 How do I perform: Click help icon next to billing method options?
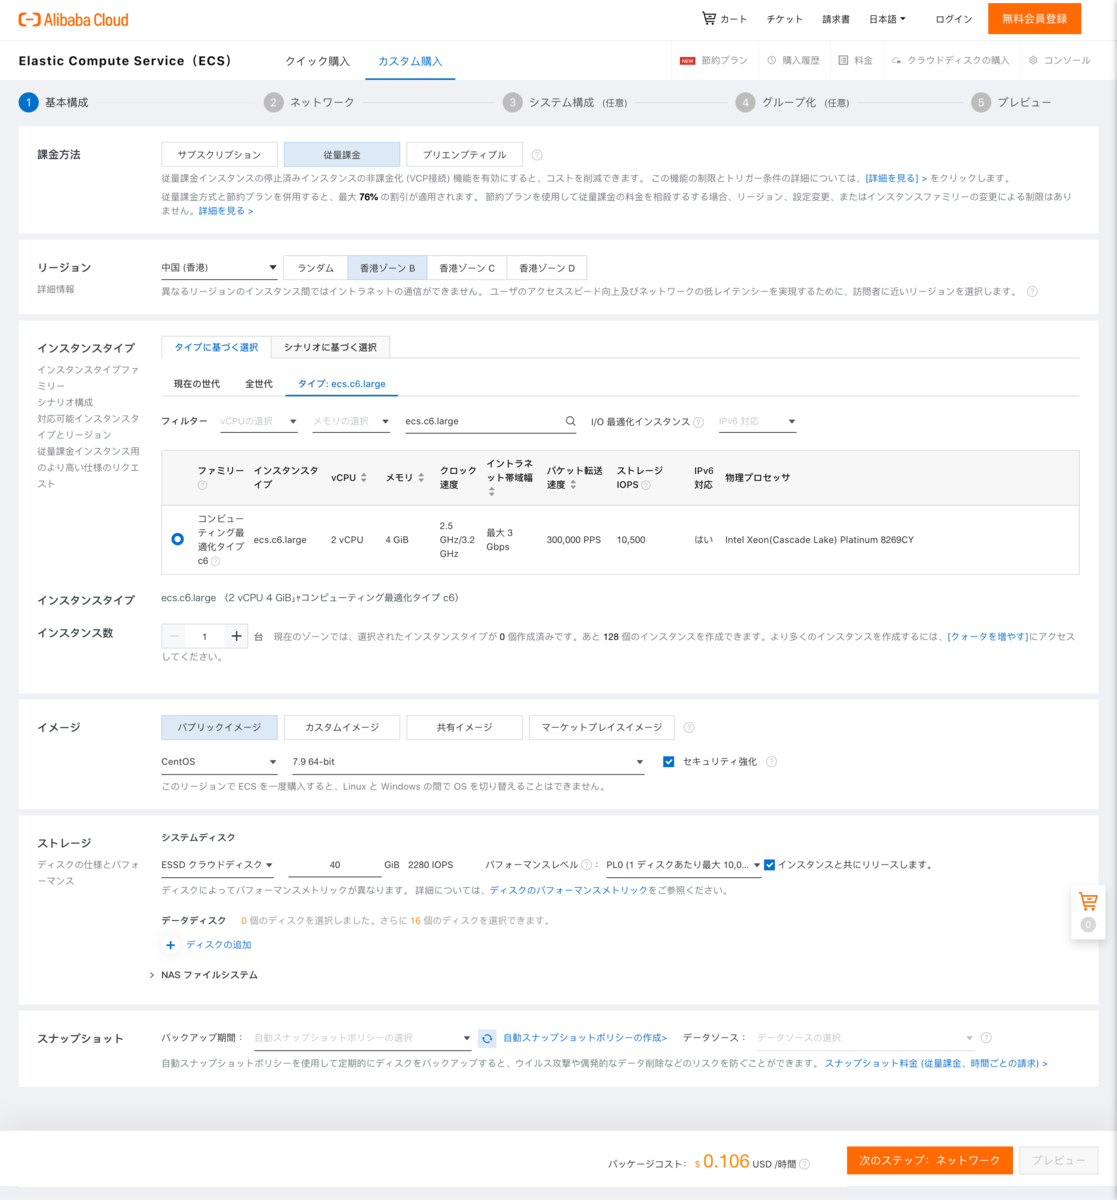(537, 155)
